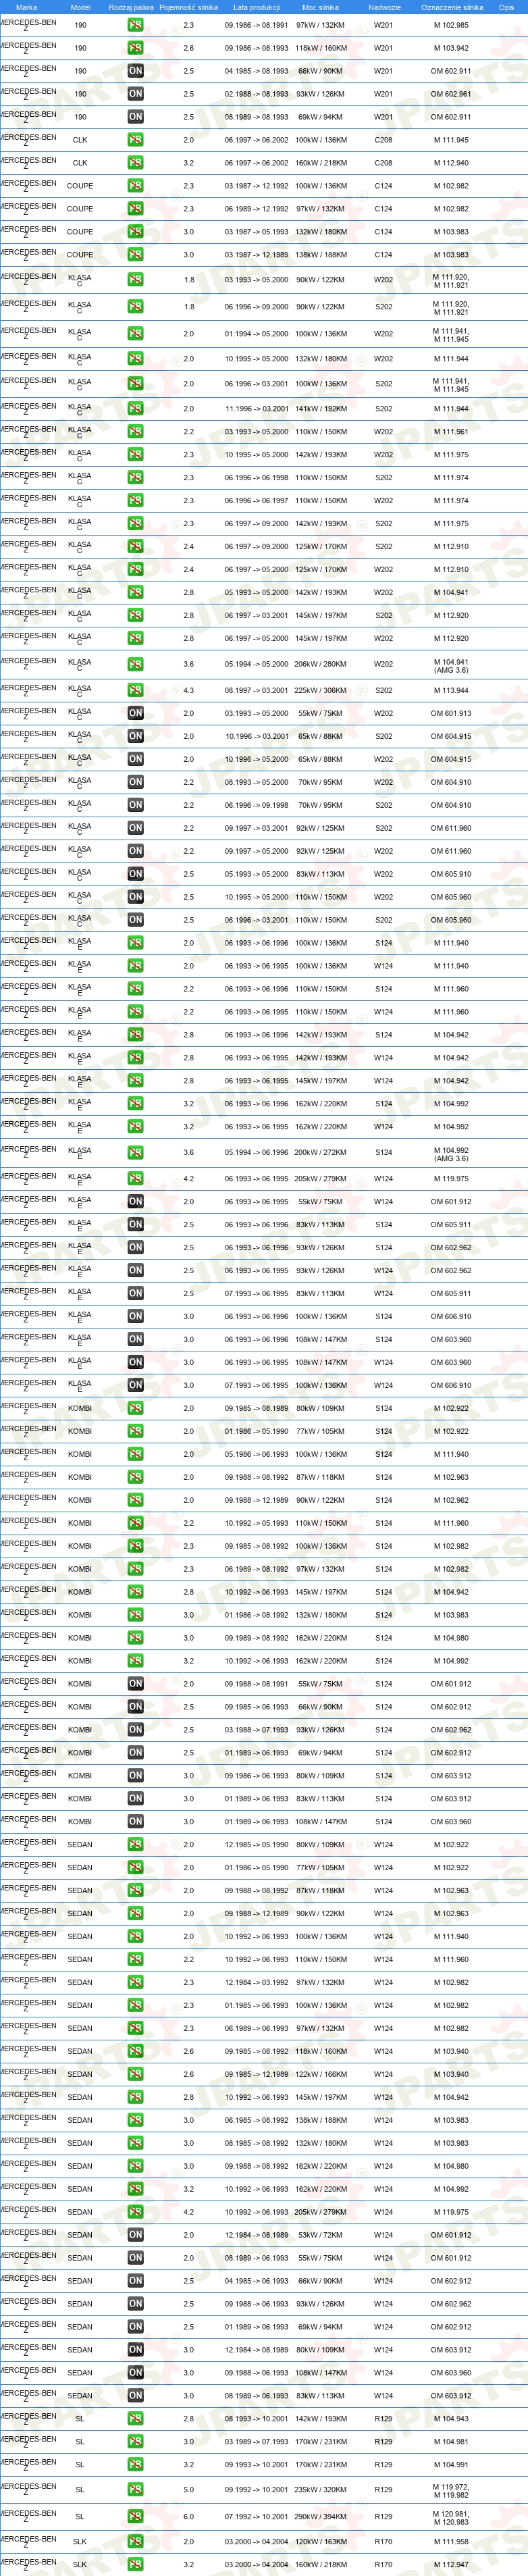528x2576 pixels.
Task: Click the PB fuel icon for CLK M 112.940
Action: [x=135, y=163]
